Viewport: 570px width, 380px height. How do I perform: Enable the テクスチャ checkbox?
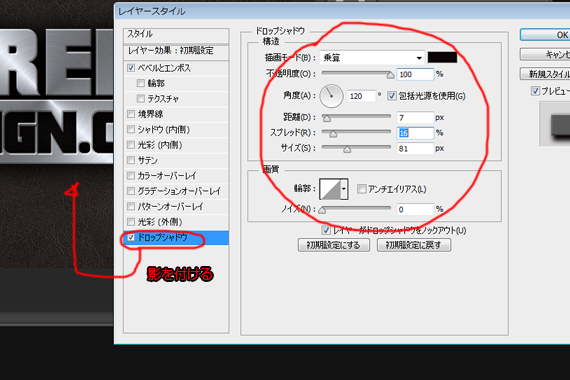[x=141, y=99]
